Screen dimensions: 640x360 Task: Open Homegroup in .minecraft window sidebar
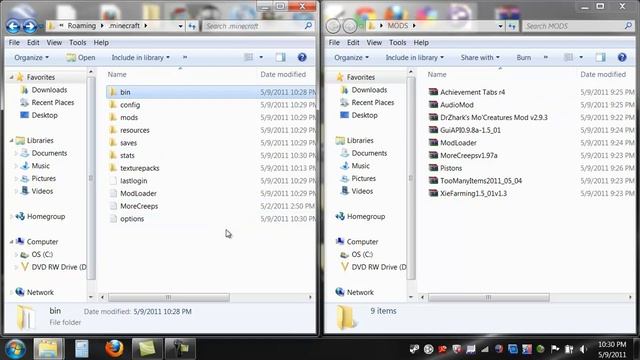(46, 216)
